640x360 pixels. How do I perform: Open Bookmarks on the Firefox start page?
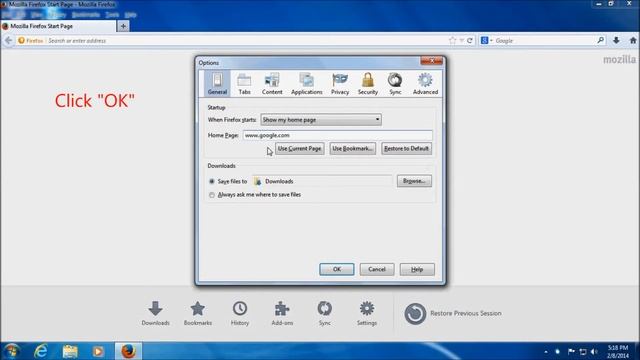(x=198, y=313)
